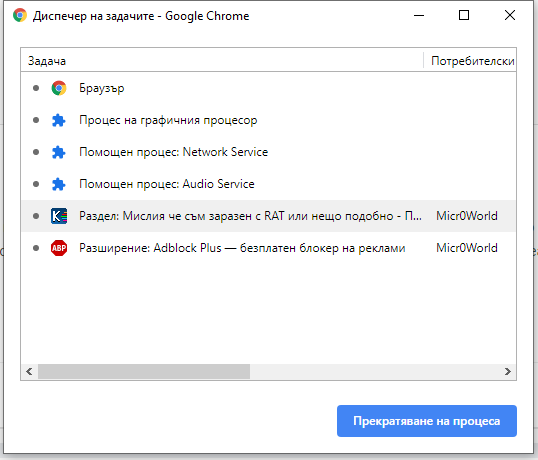The width and height of the screenshot is (538, 460).
Task: Click the Chrome logo in the title bar
Action: click(20, 15)
